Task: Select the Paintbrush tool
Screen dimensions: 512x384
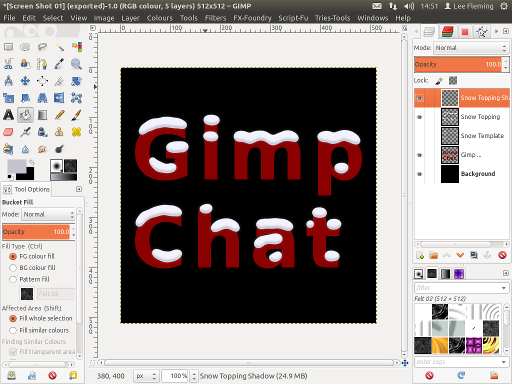Action: [x=76, y=115]
